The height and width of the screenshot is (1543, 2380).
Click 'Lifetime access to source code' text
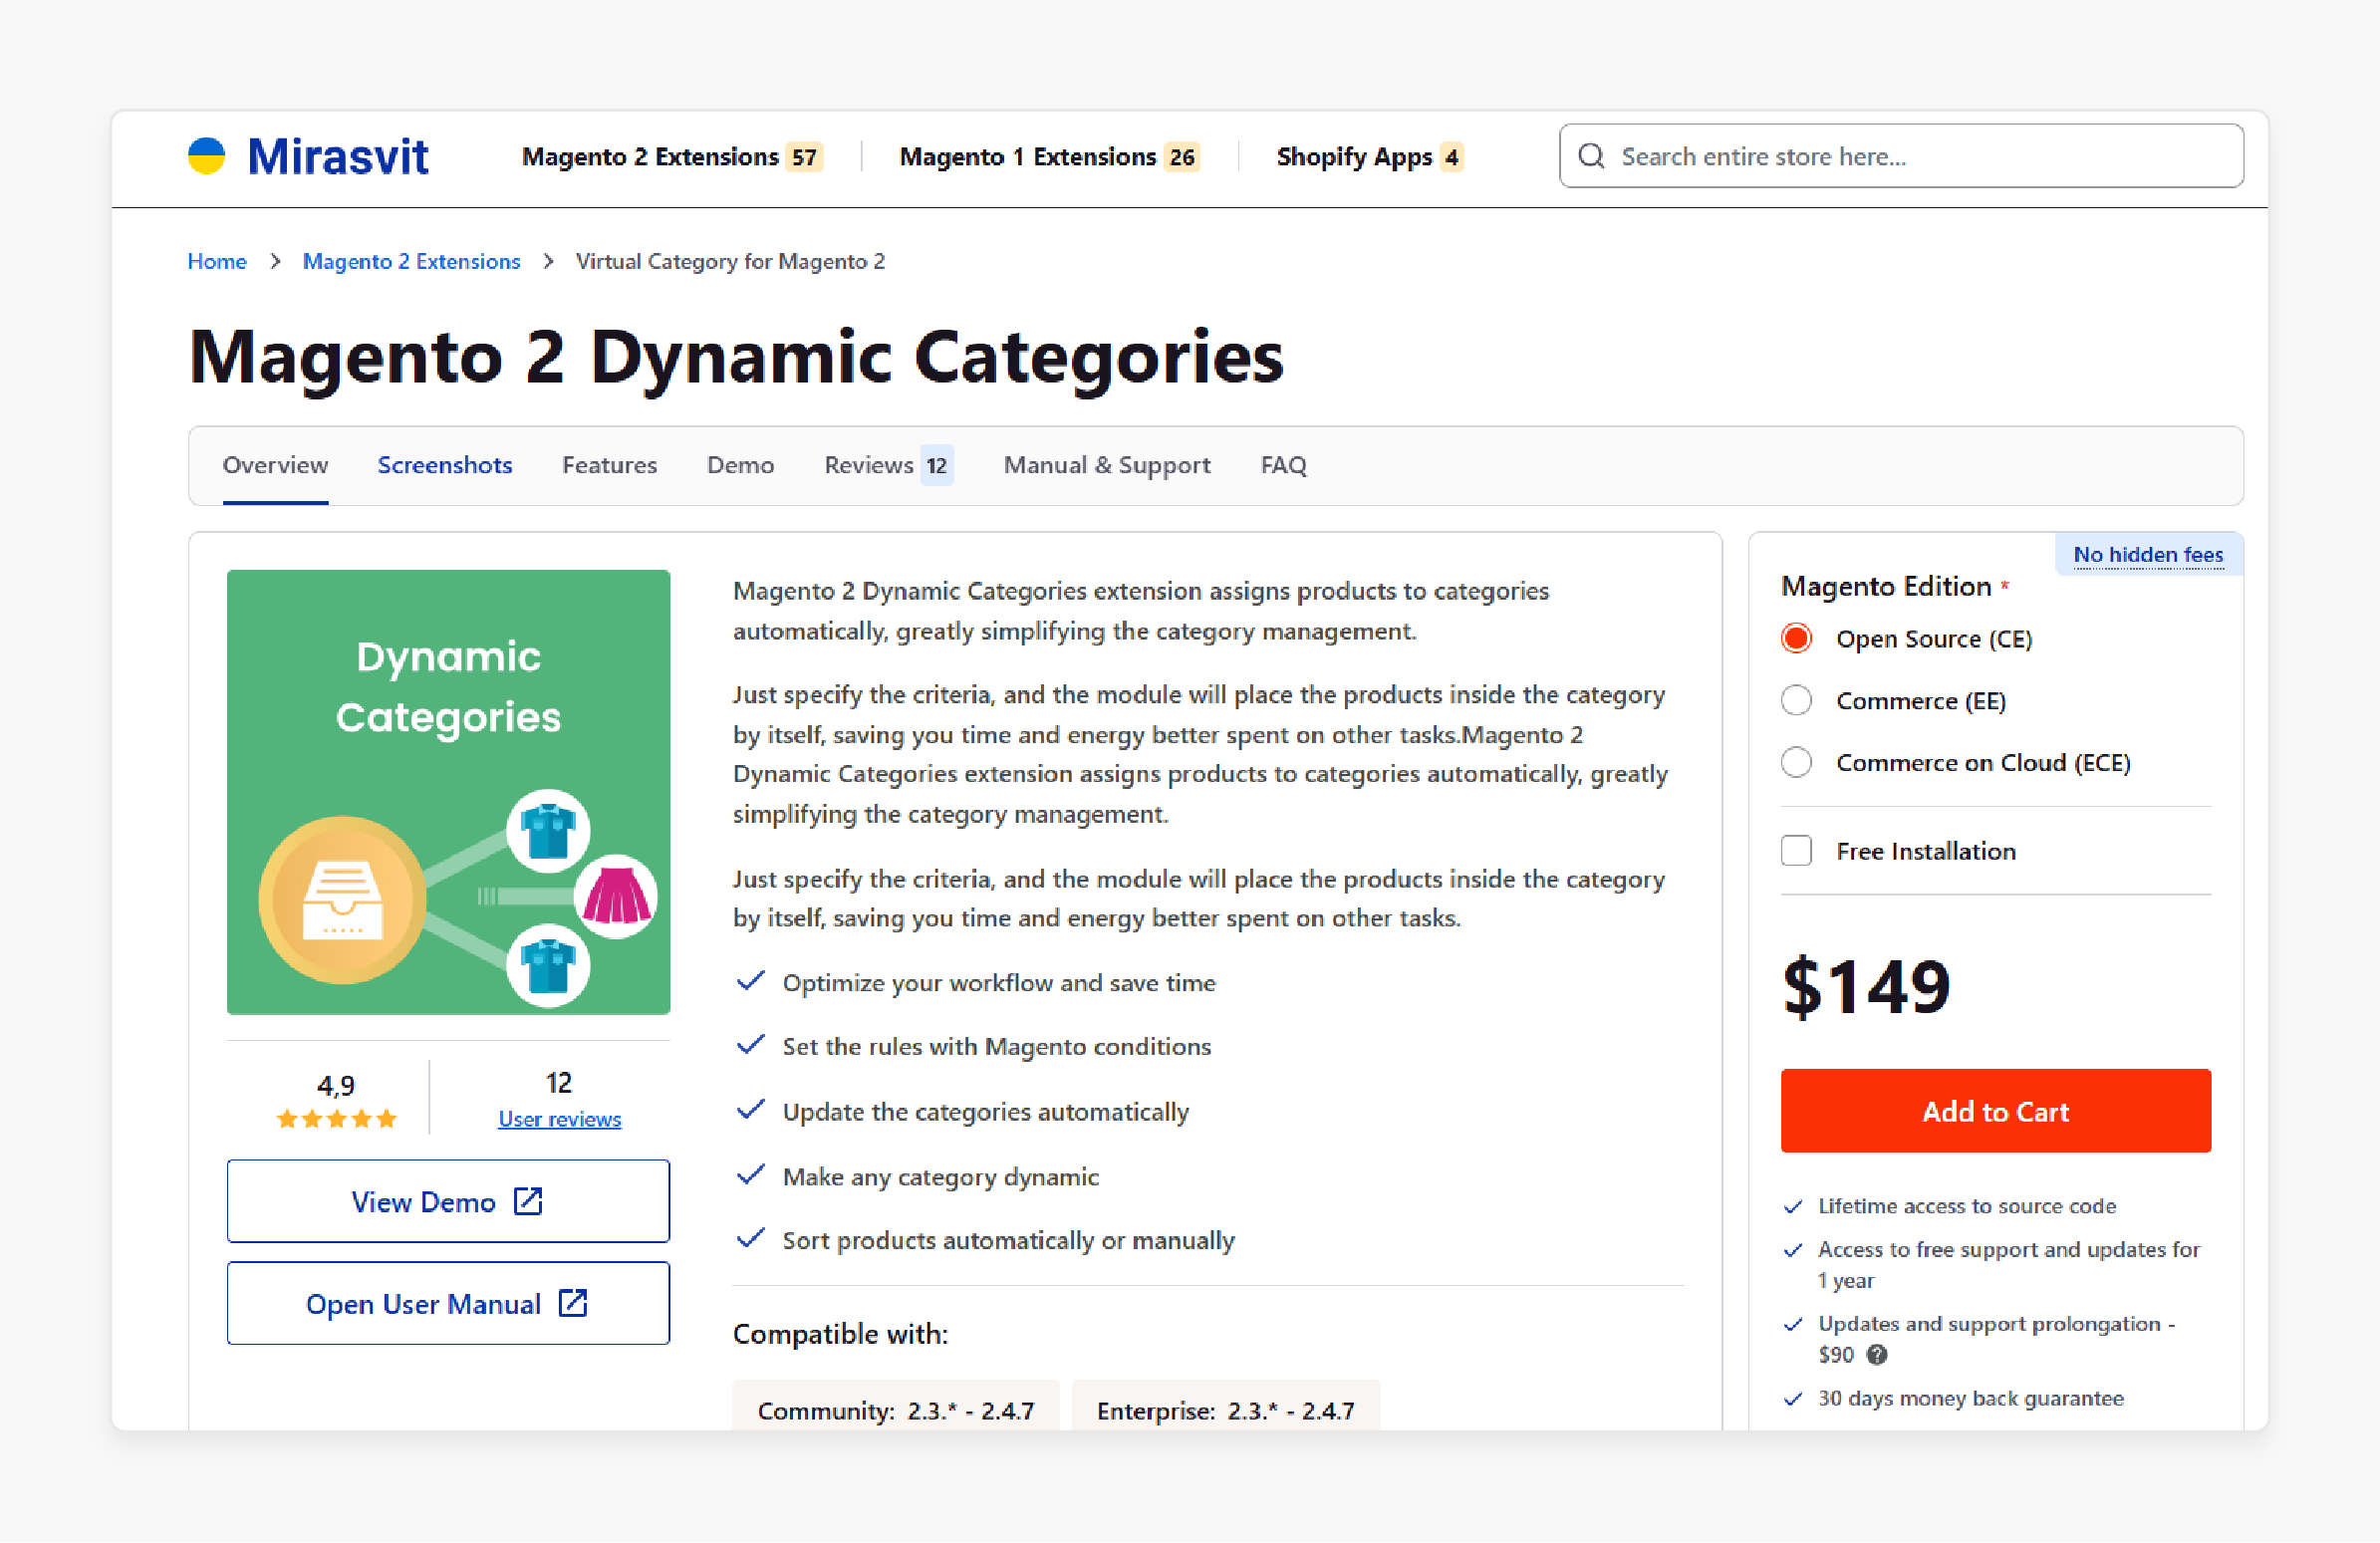click(1967, 1206)
